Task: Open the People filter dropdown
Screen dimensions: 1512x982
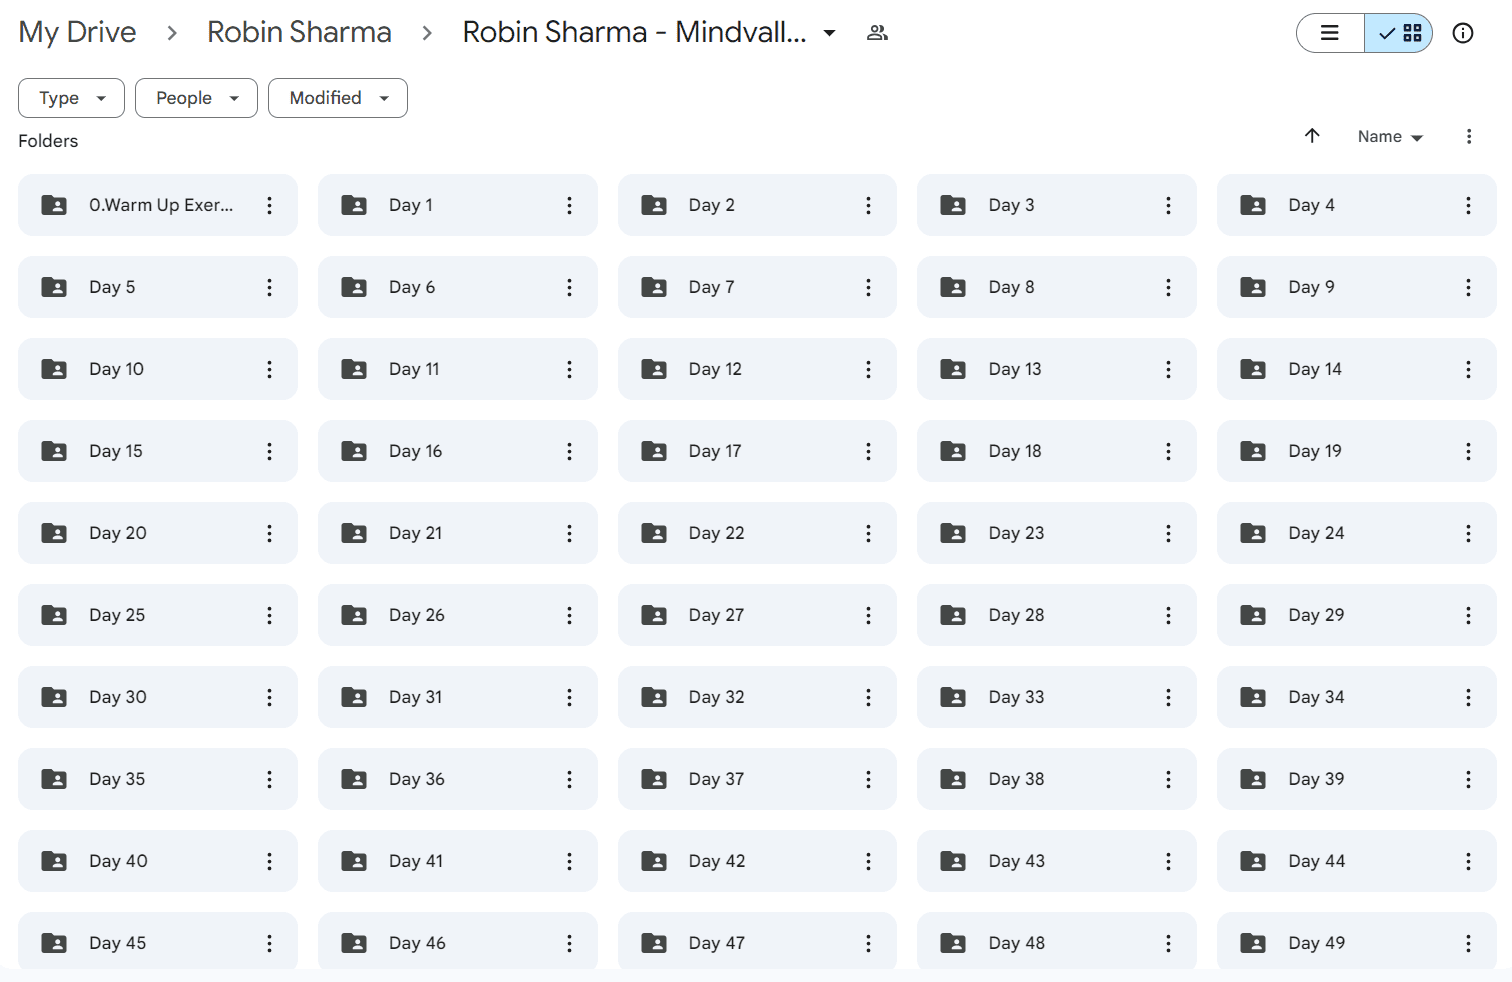Action: pos(196,98)
